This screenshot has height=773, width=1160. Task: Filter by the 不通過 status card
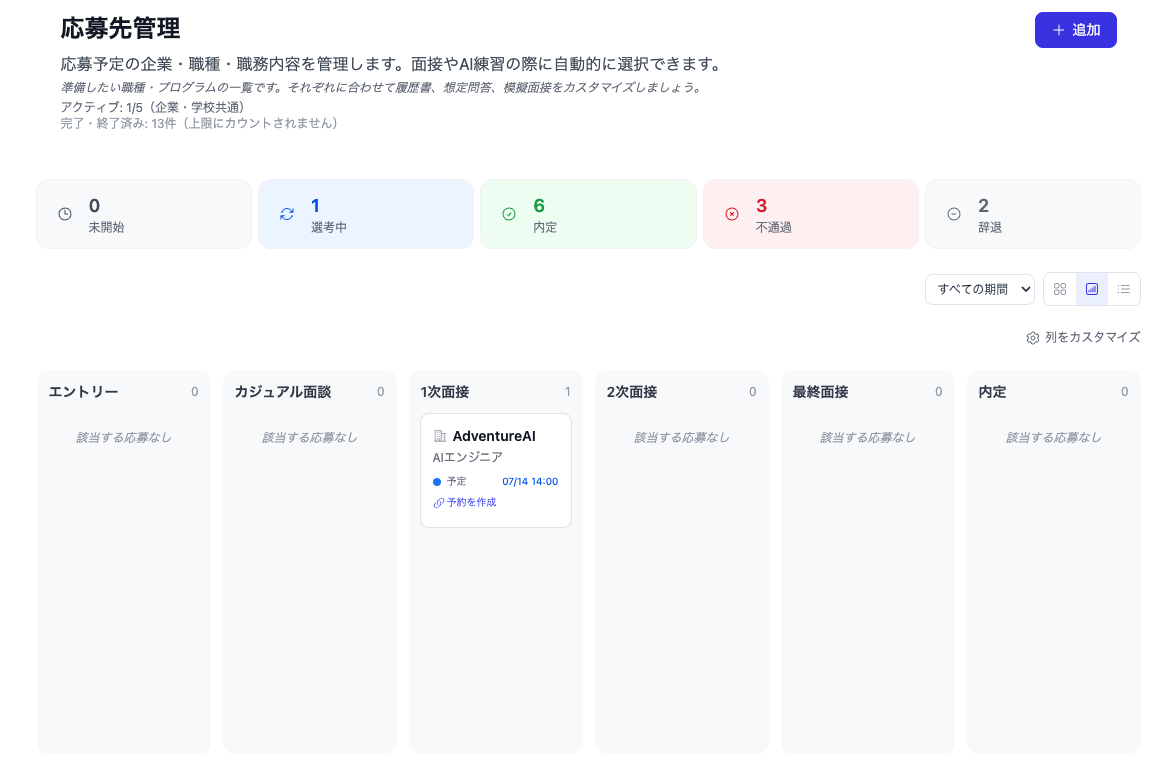point(811,214)
